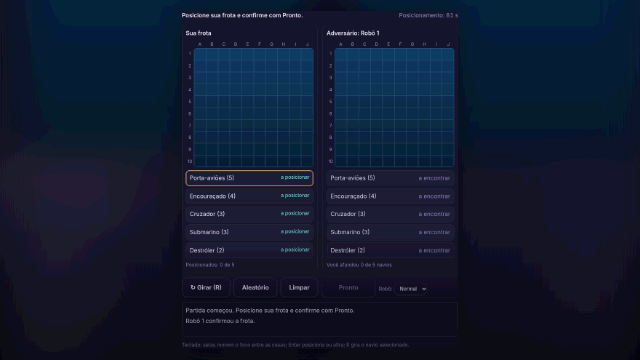
Task: Click cell A1 on the adversary grid
Action: (340, 54)
